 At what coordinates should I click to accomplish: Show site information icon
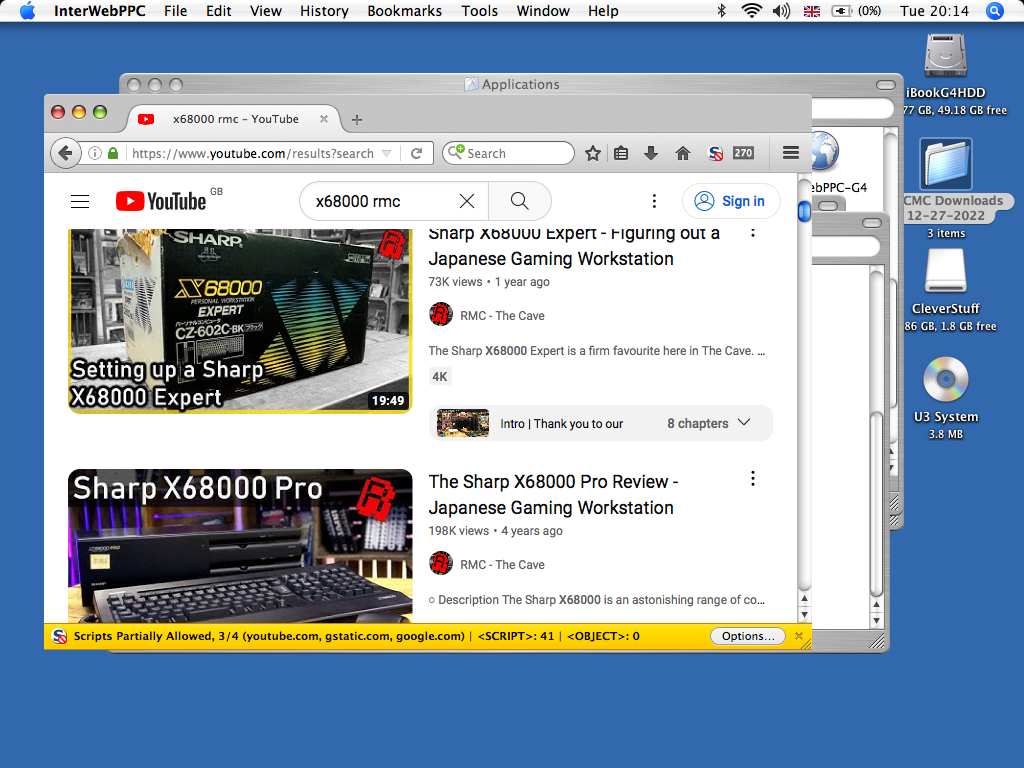[95, 153]
